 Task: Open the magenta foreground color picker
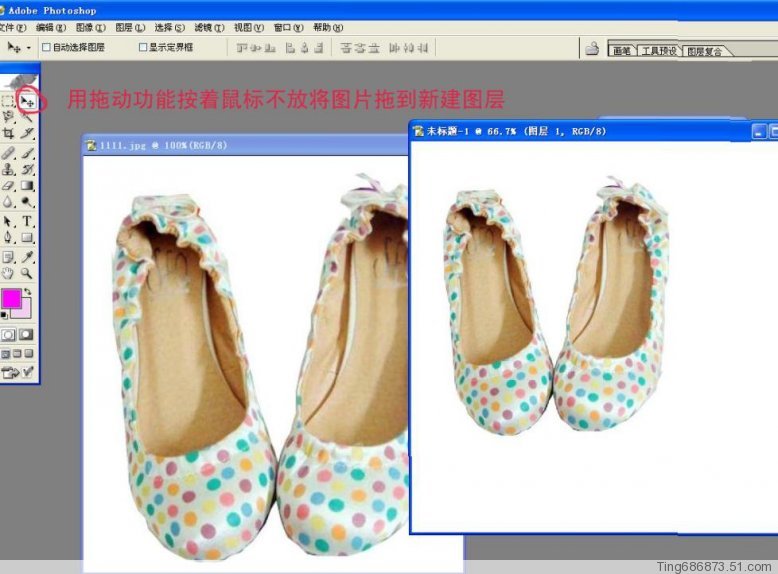11,298
